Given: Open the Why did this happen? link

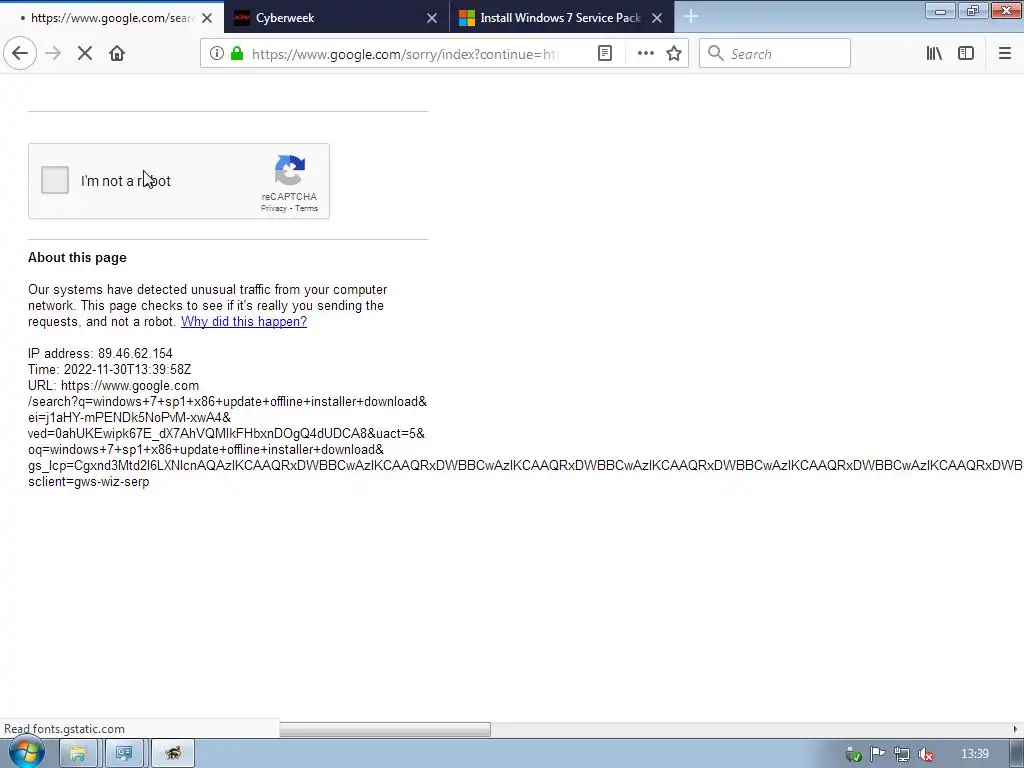Looking at the screenshot, I should [244, 321].
